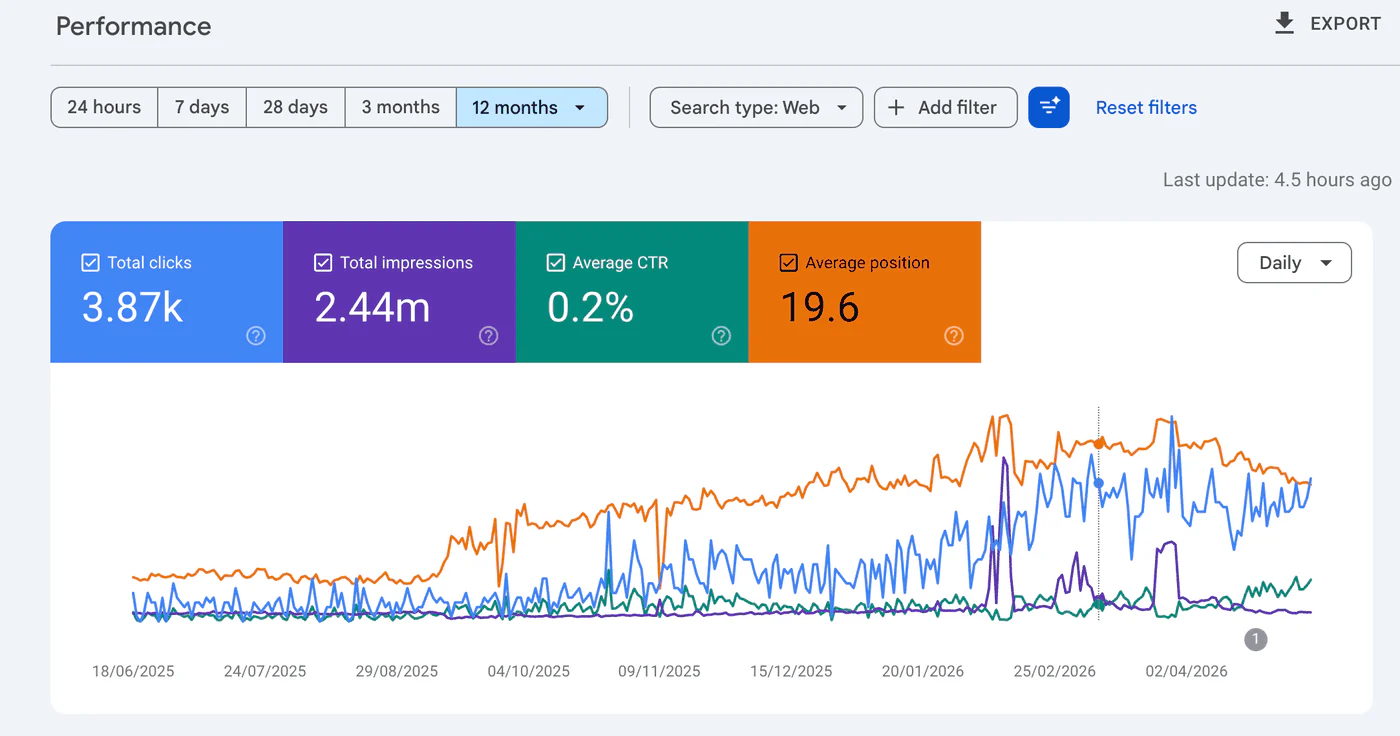The height and width of the screenshot is (736, 1400).
Task: Open the Daily granularity dropdown
Action: tap(1294, 263)
